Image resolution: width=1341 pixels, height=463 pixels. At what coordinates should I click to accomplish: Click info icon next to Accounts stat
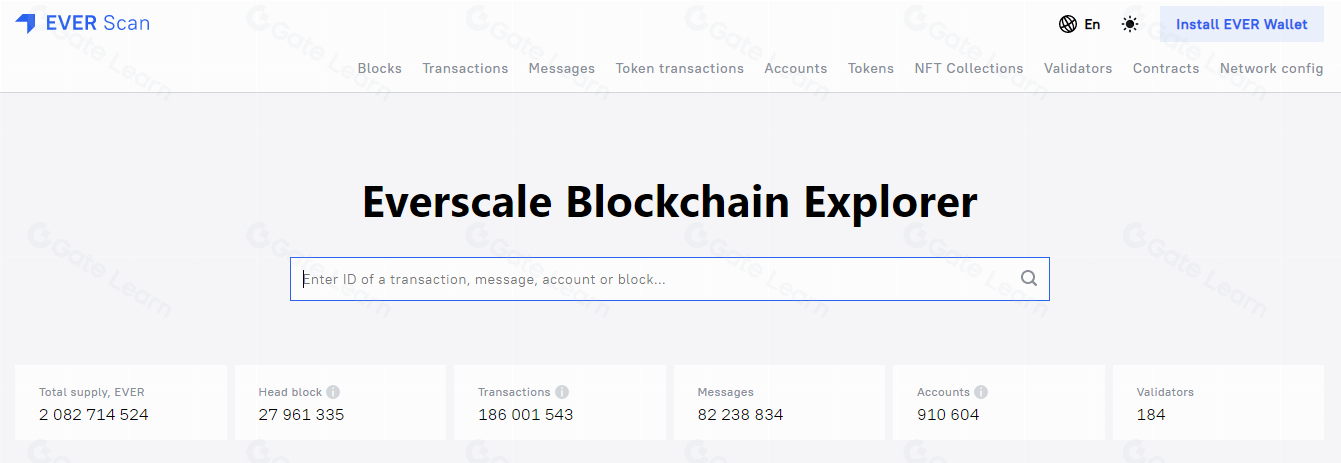pyautogui.click(x=981, y=392)
